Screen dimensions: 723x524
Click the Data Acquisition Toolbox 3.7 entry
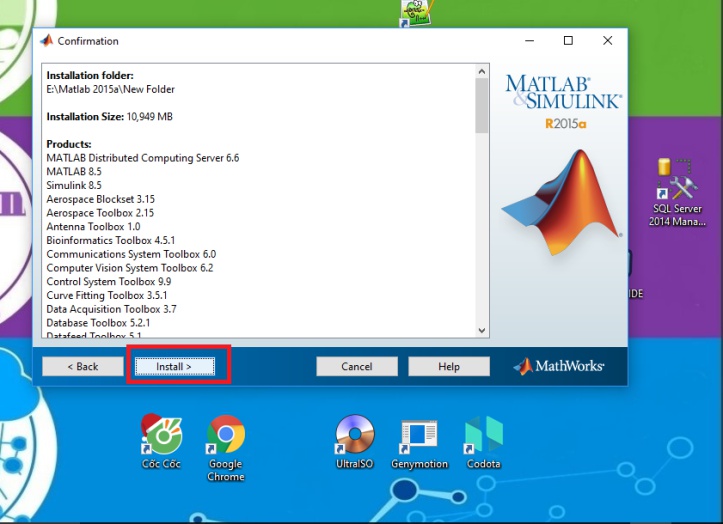click(111, 309)
